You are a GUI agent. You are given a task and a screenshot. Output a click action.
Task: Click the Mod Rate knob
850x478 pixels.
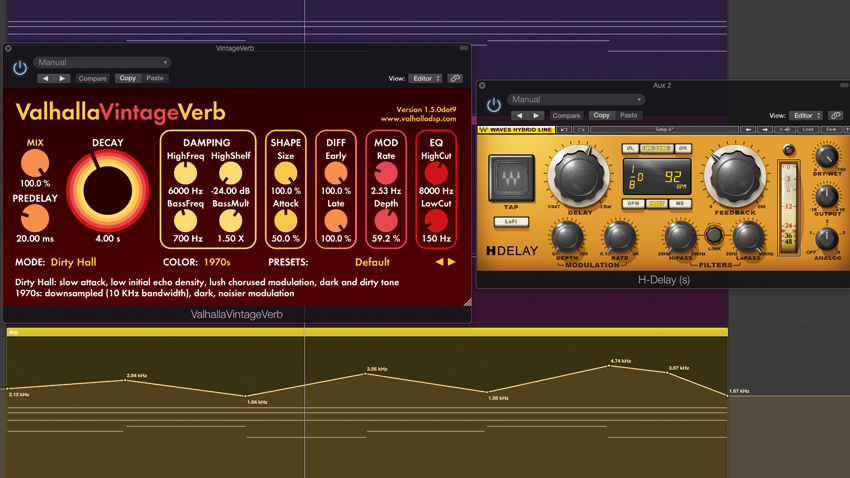(386, 173)
